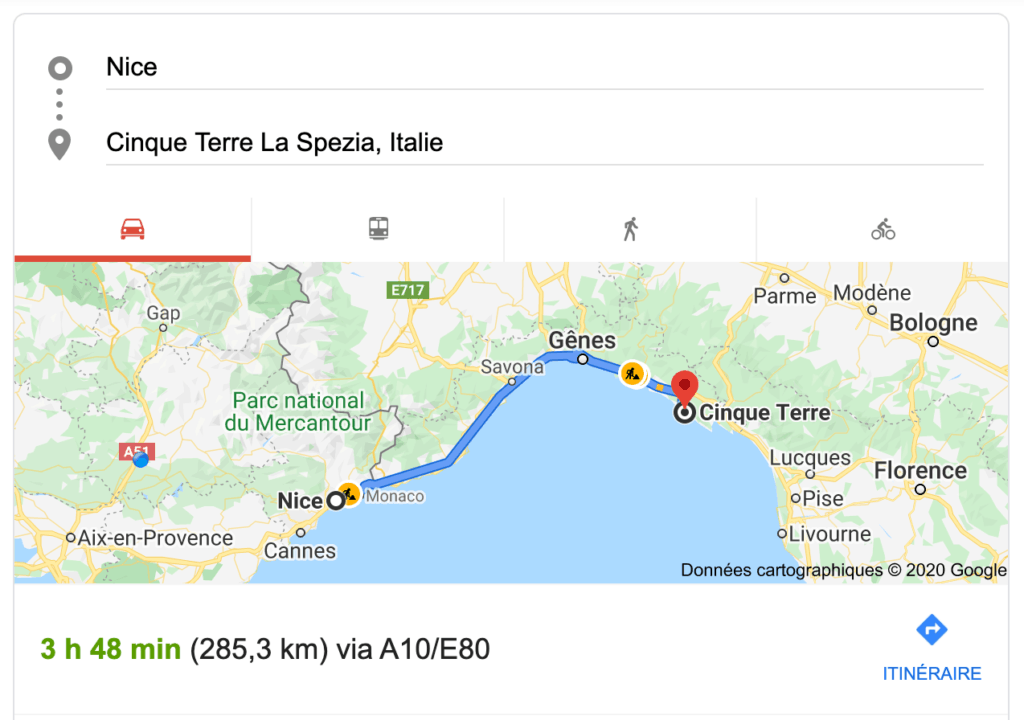1024x720 pixels.
Task: Switch to public transit mode tab
Action: [378, 229]
